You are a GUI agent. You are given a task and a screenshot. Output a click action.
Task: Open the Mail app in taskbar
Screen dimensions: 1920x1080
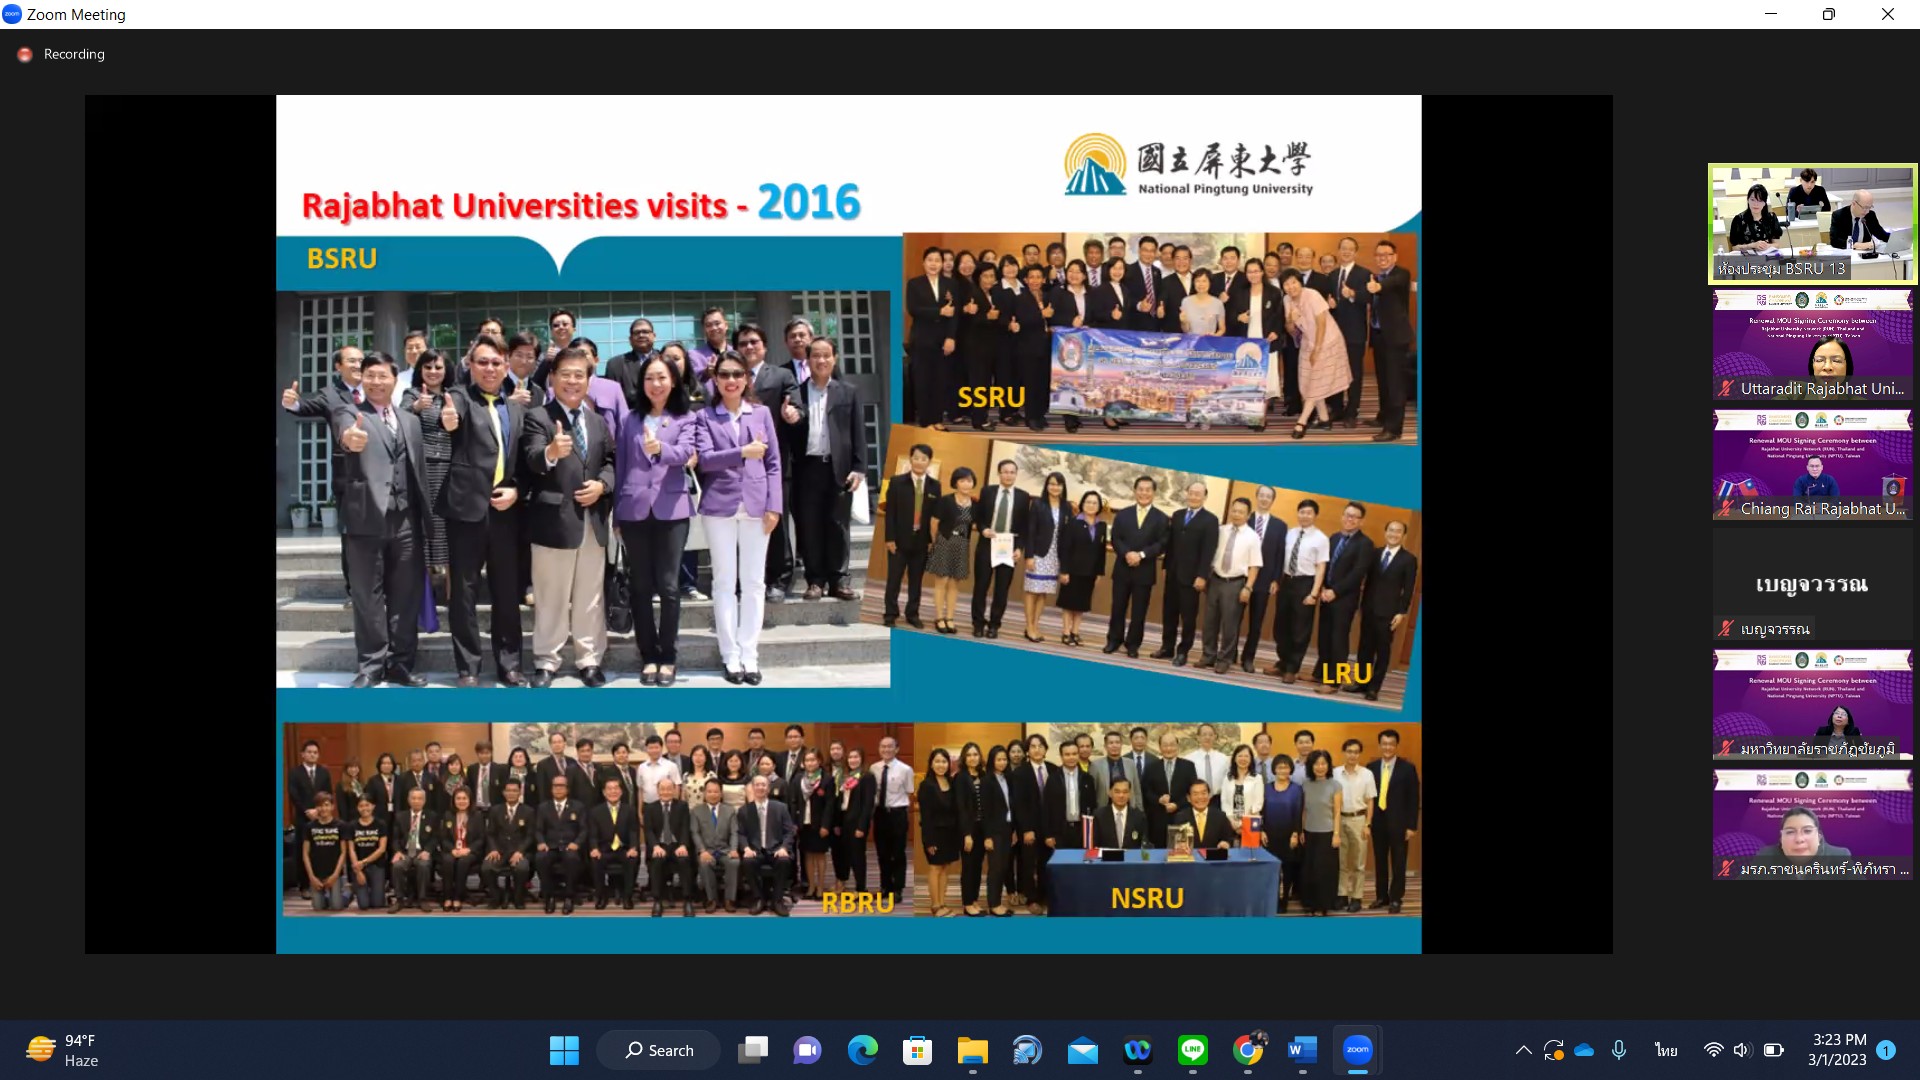(1082, 1050)
